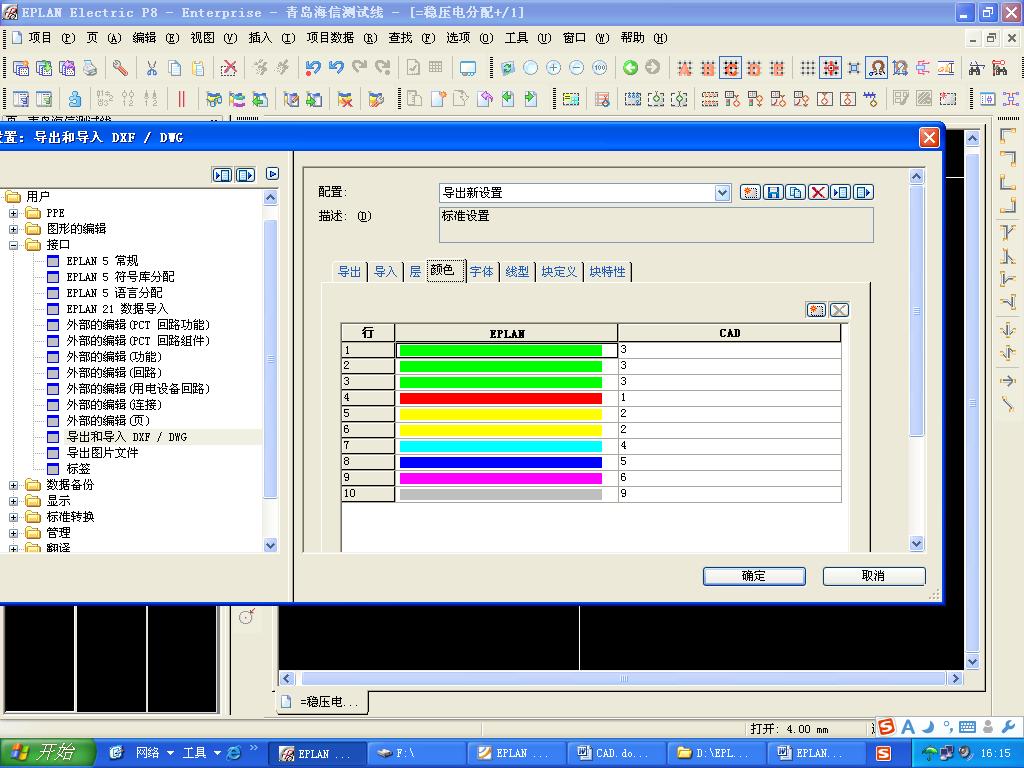Switch to the 字体 tab

(x=481, y=271)
